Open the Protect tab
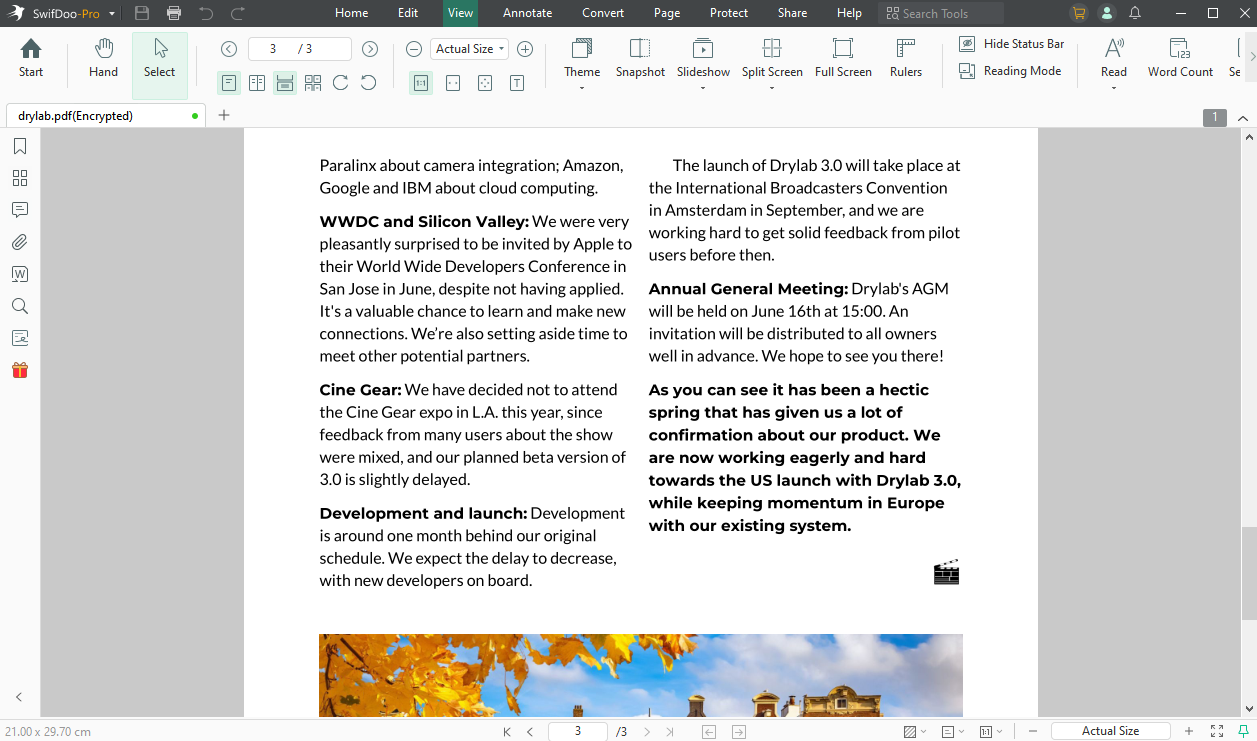Viewport: 1257px width, 741px height. (x=729, y=13)
